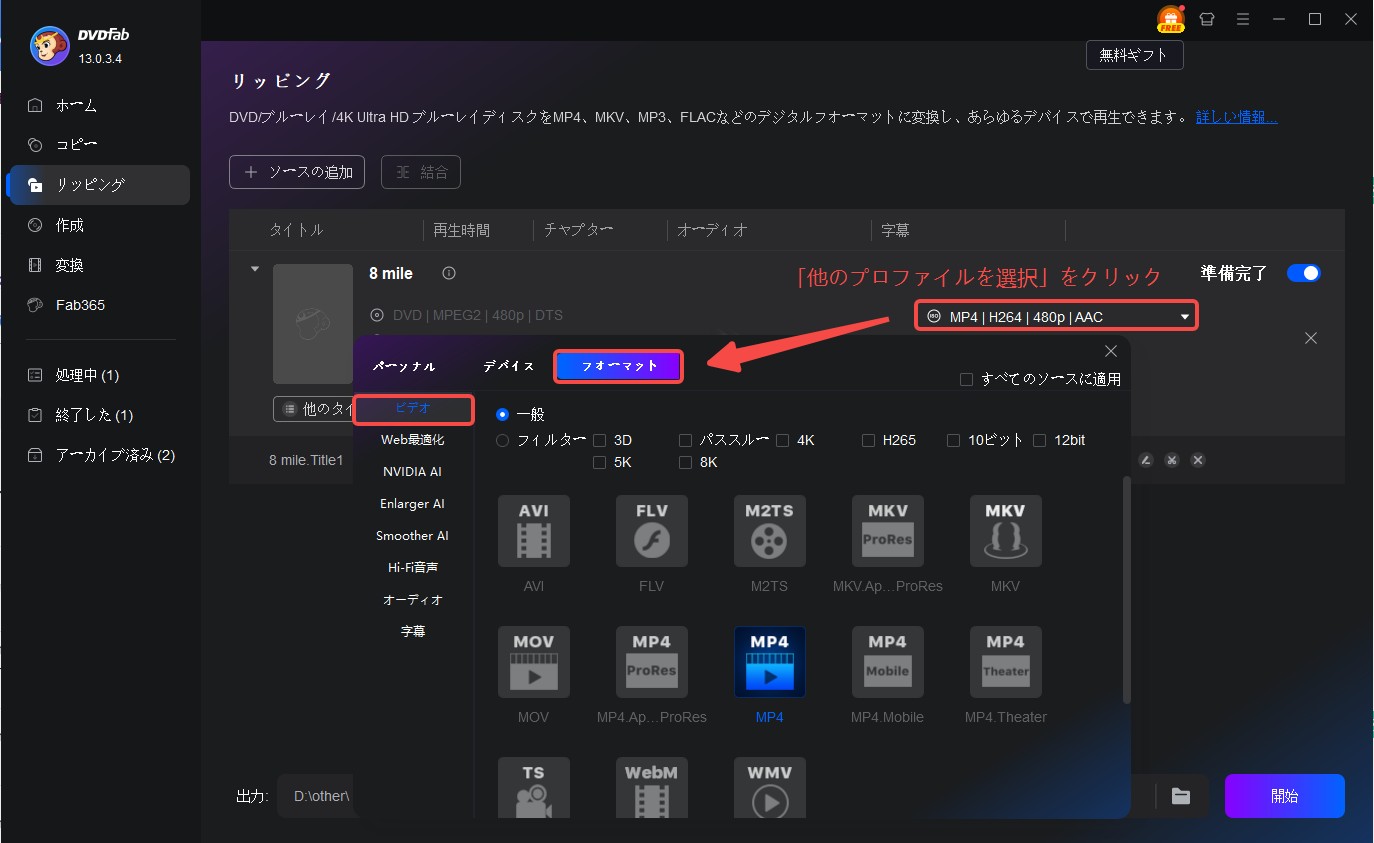The height and width of the screenshot is (843, 1374).
Task: Select the Web optimized category
Action: 413,440
